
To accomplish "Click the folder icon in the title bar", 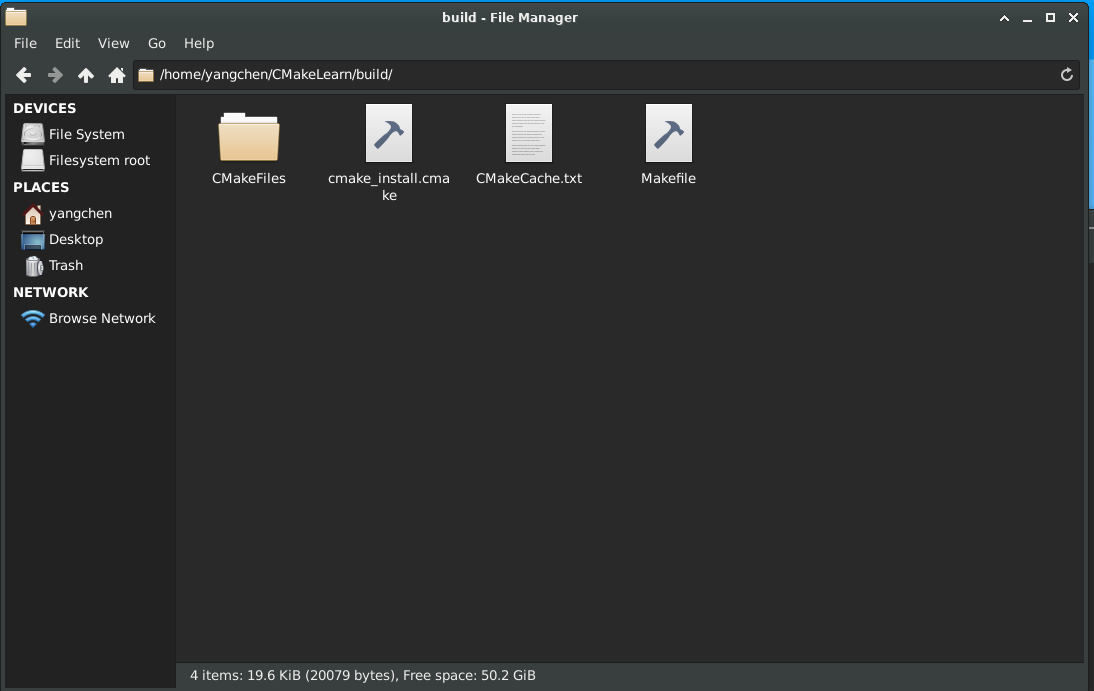I will [x=15, y=17].
